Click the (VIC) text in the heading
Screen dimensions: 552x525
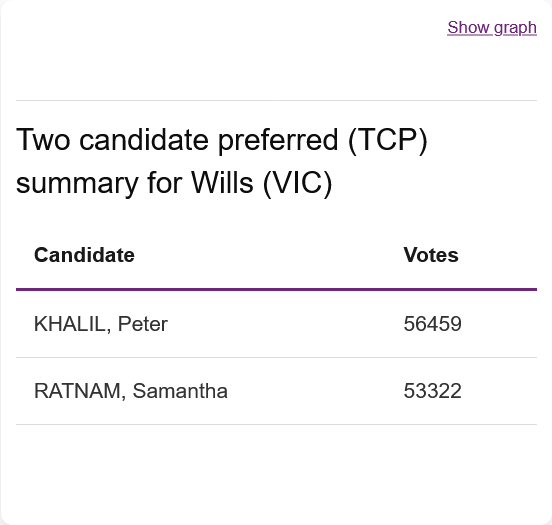pos(297,183)
